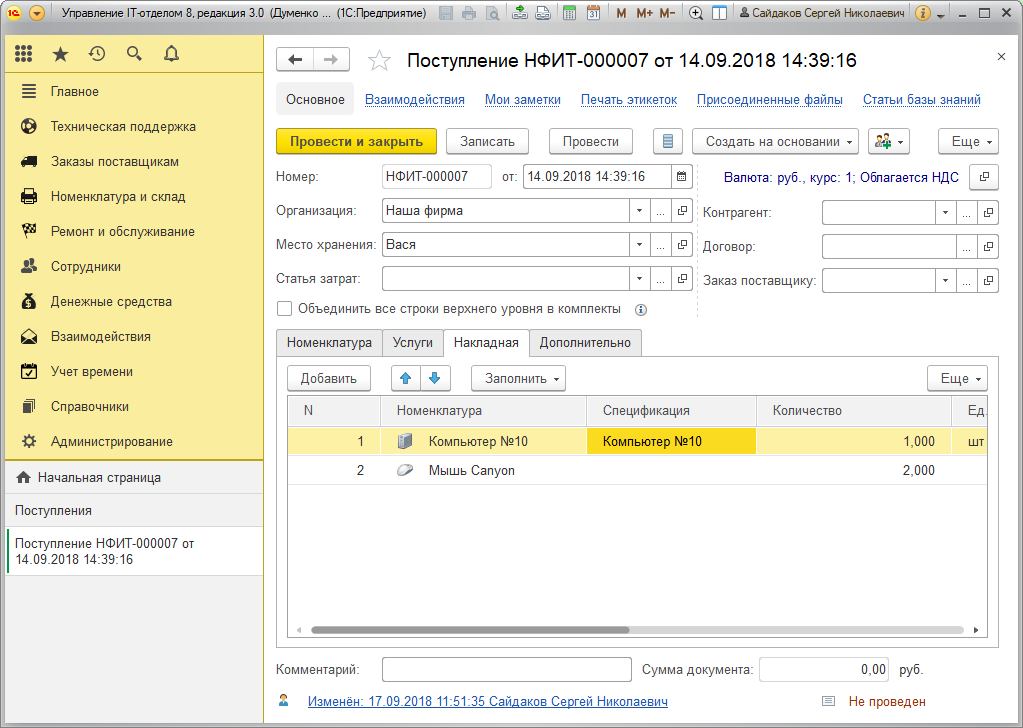This screenshot has width=1023, height=728.
Task: Switch to Дополнительно tab
Action: click(x=585, y=343)
